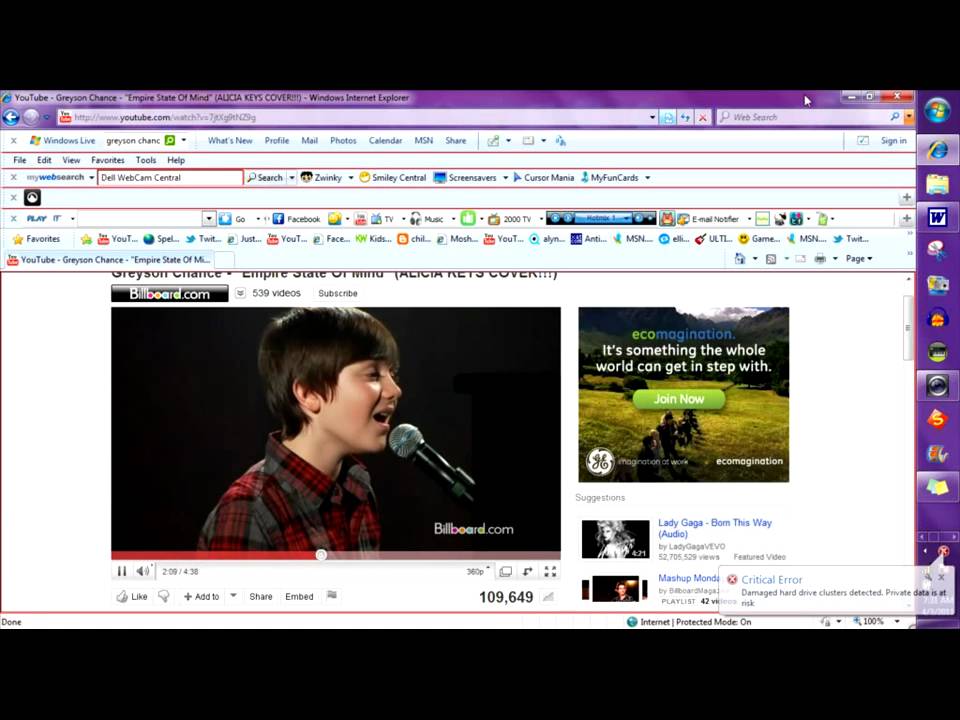The width and height of the screenshot is (960, 720).
Task: Click the Share button under video
Action: (x=261, y=596)
